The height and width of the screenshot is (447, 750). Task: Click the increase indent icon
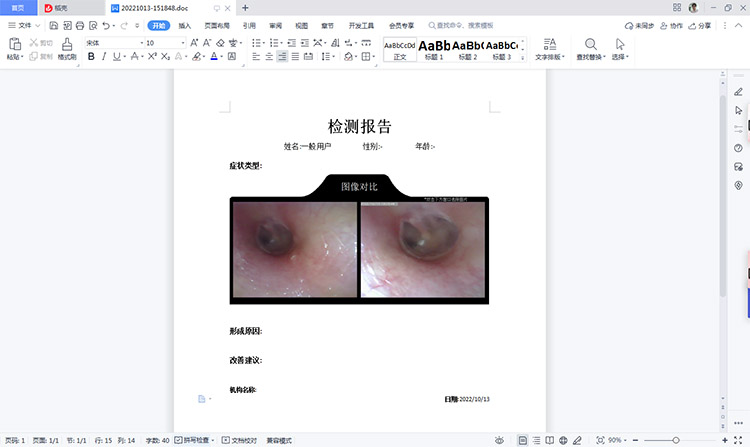point(305,43)
